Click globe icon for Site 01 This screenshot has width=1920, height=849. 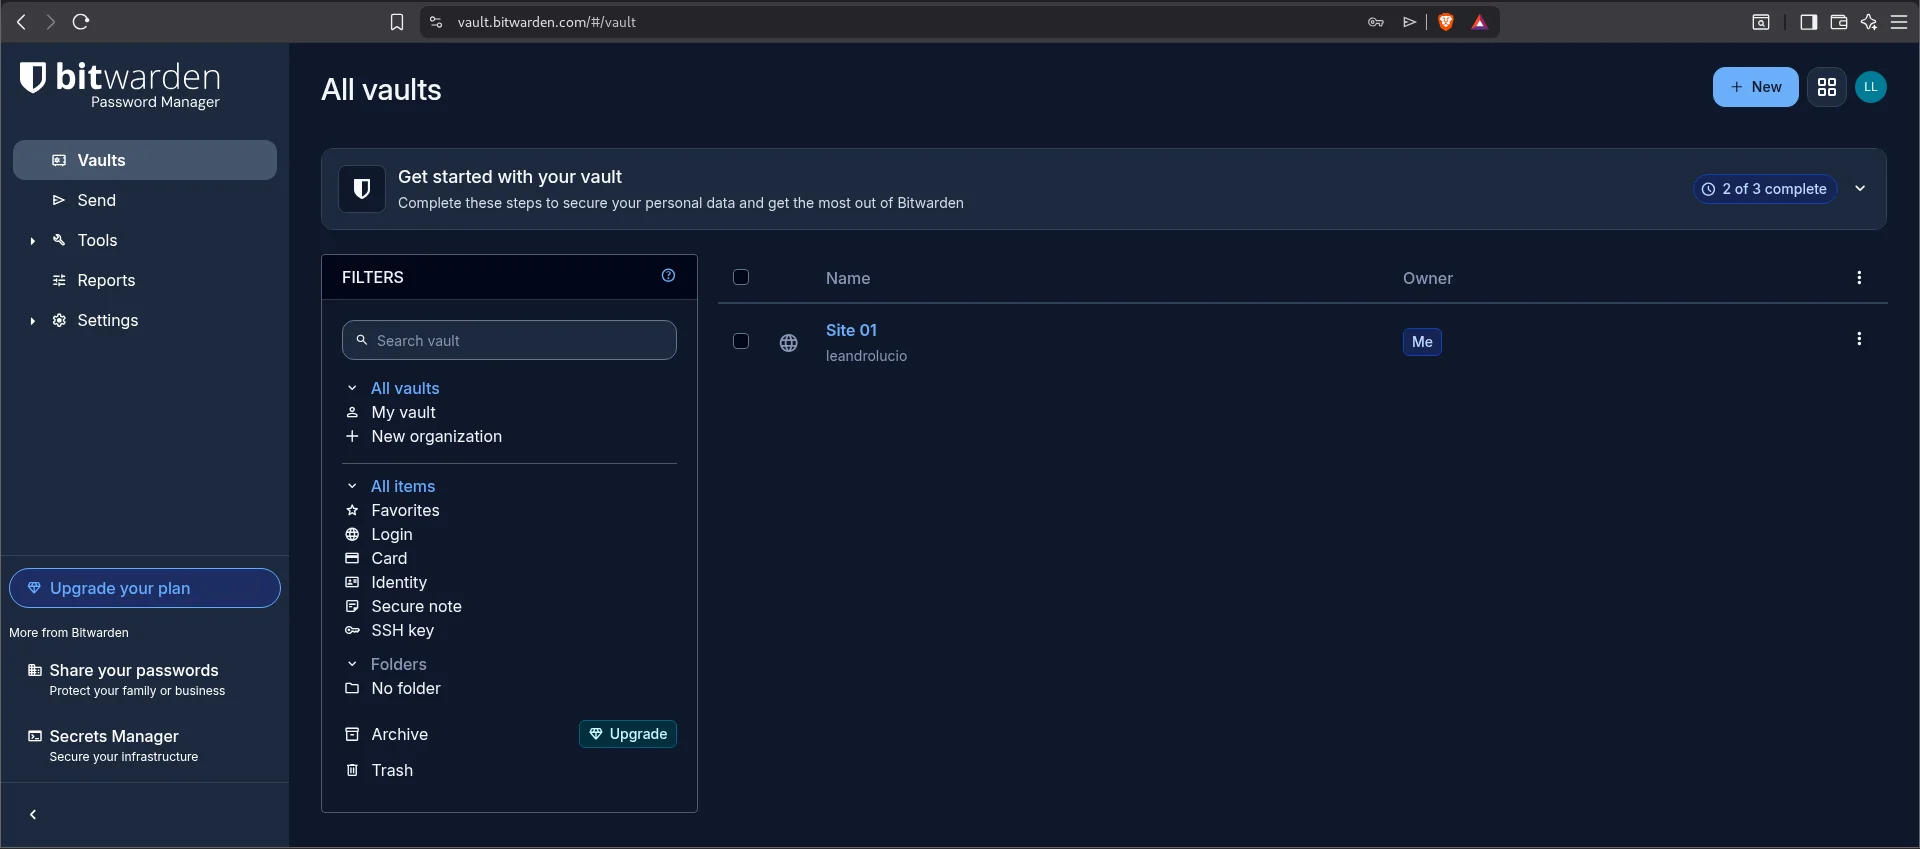click(x=789, y=343)
